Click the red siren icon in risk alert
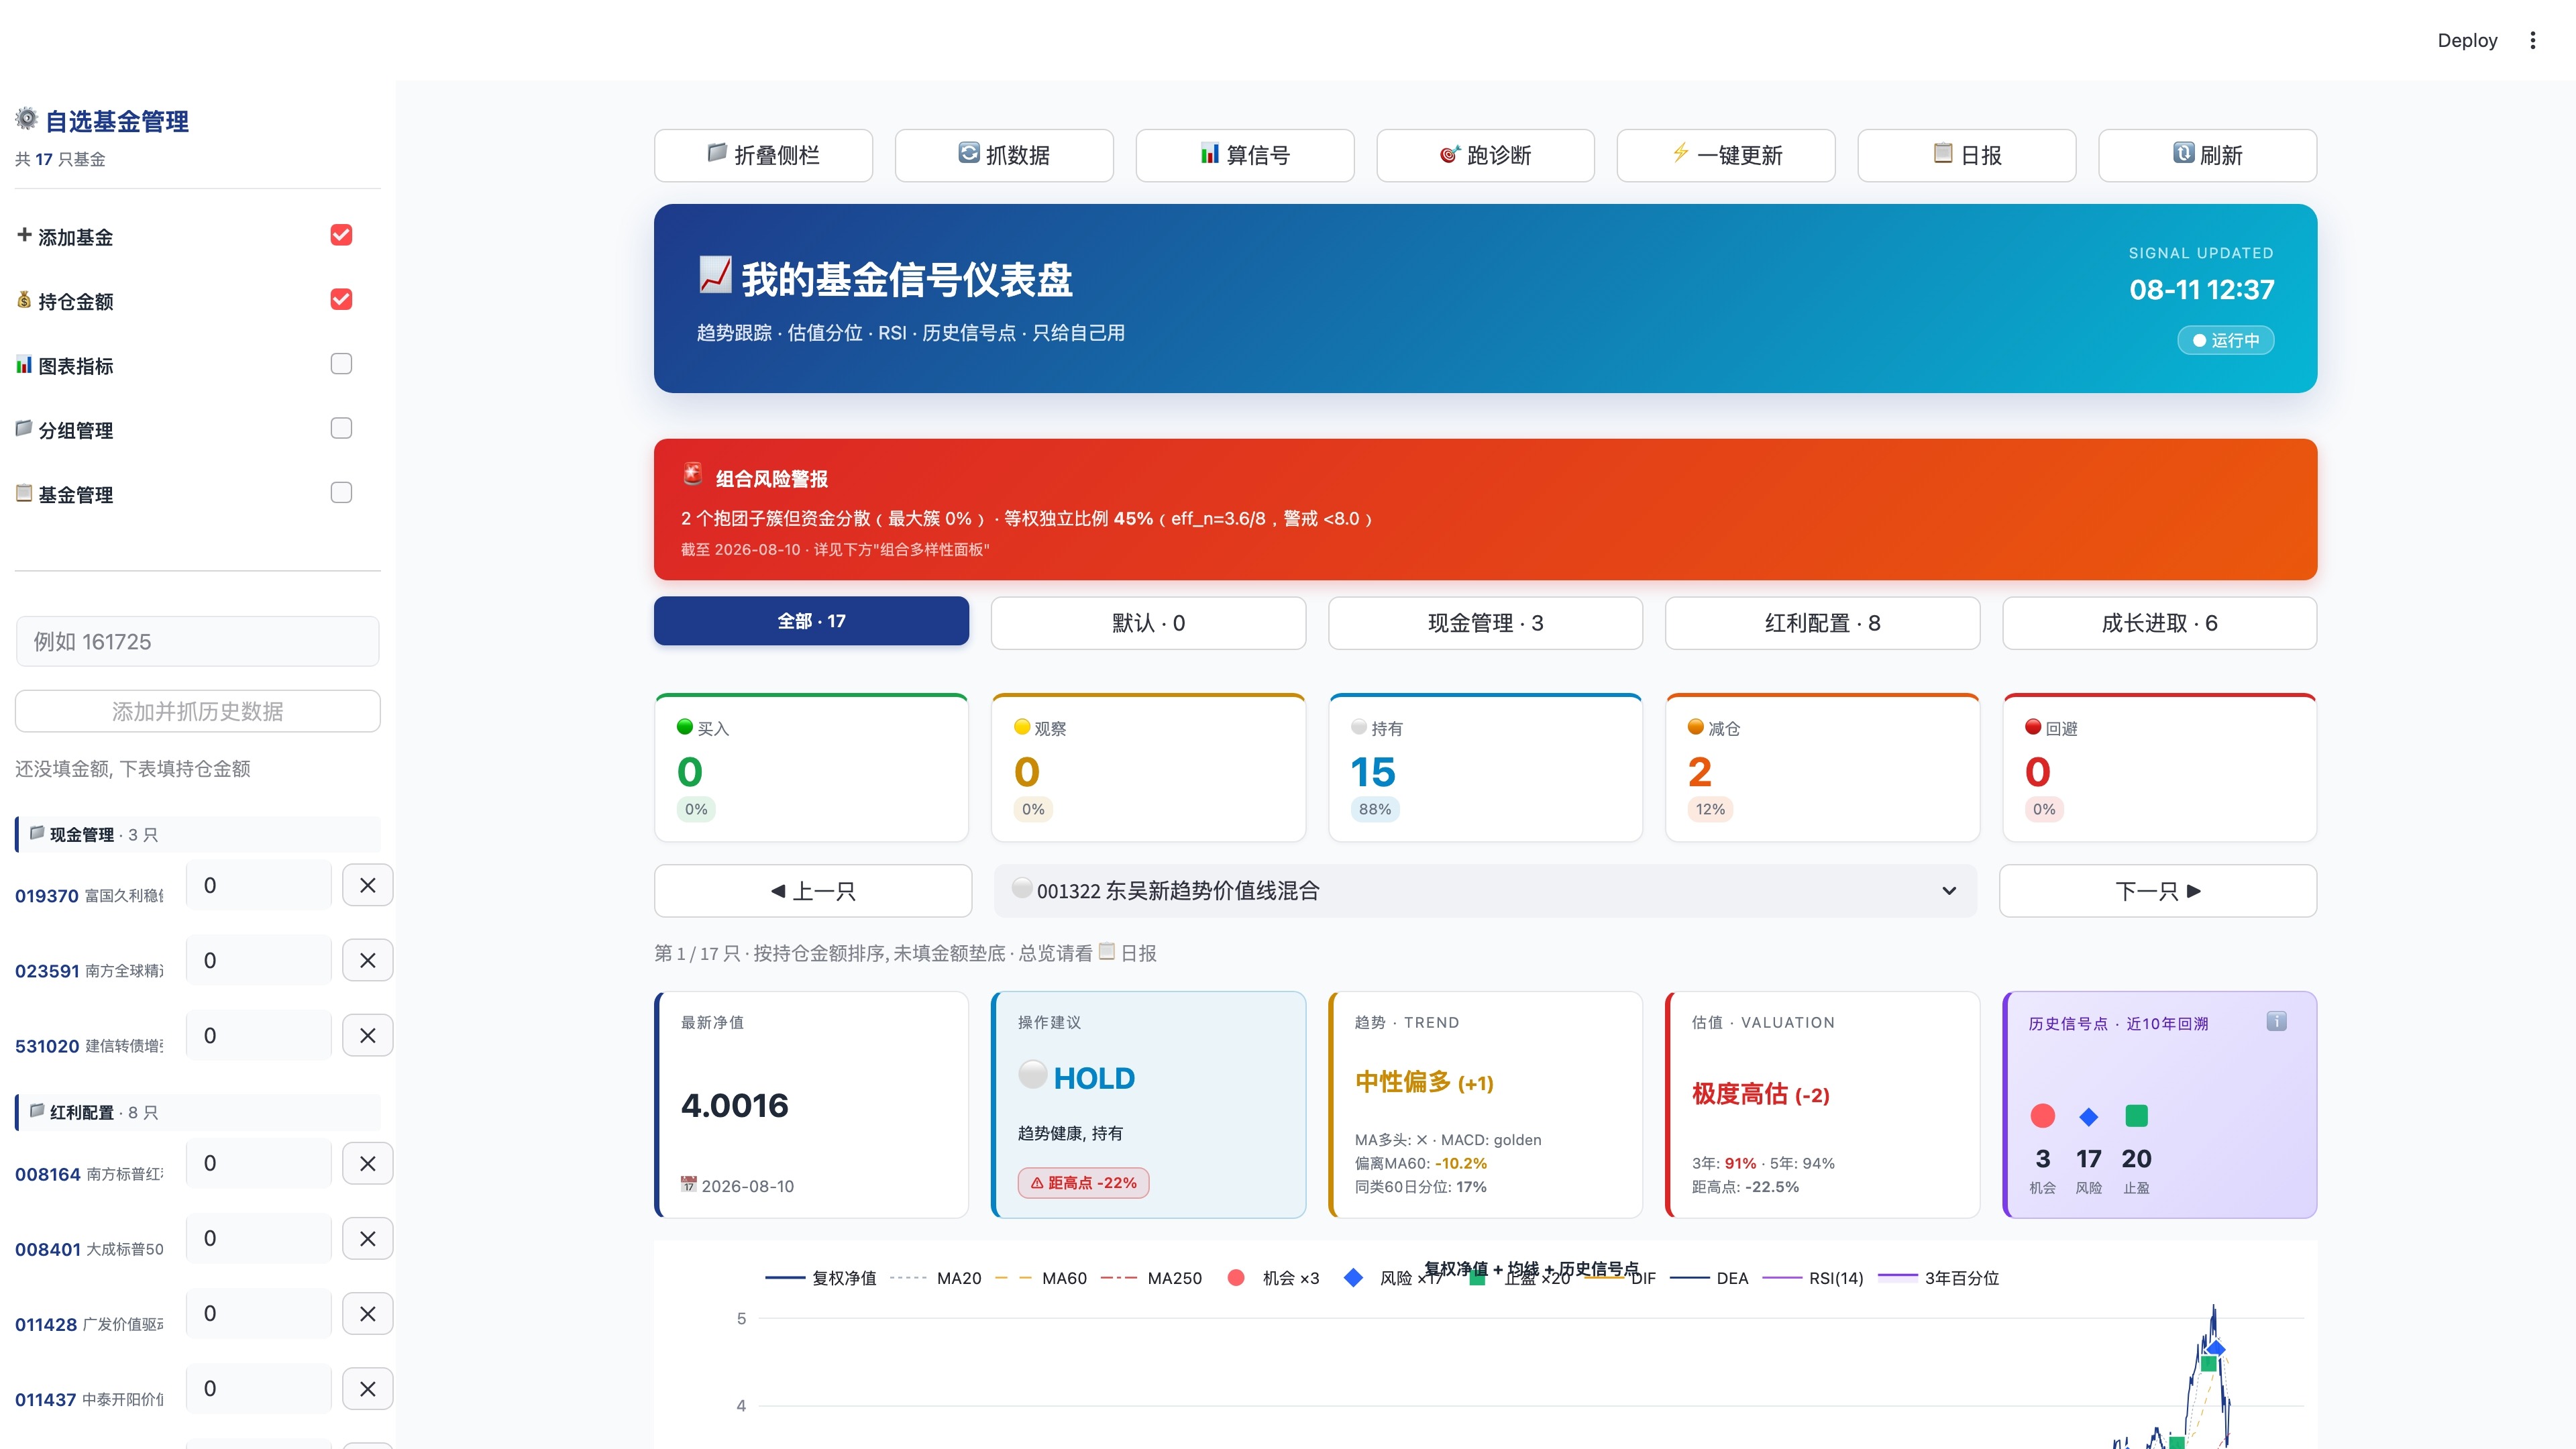2576x1449 pixels. [x=692, y=474]
